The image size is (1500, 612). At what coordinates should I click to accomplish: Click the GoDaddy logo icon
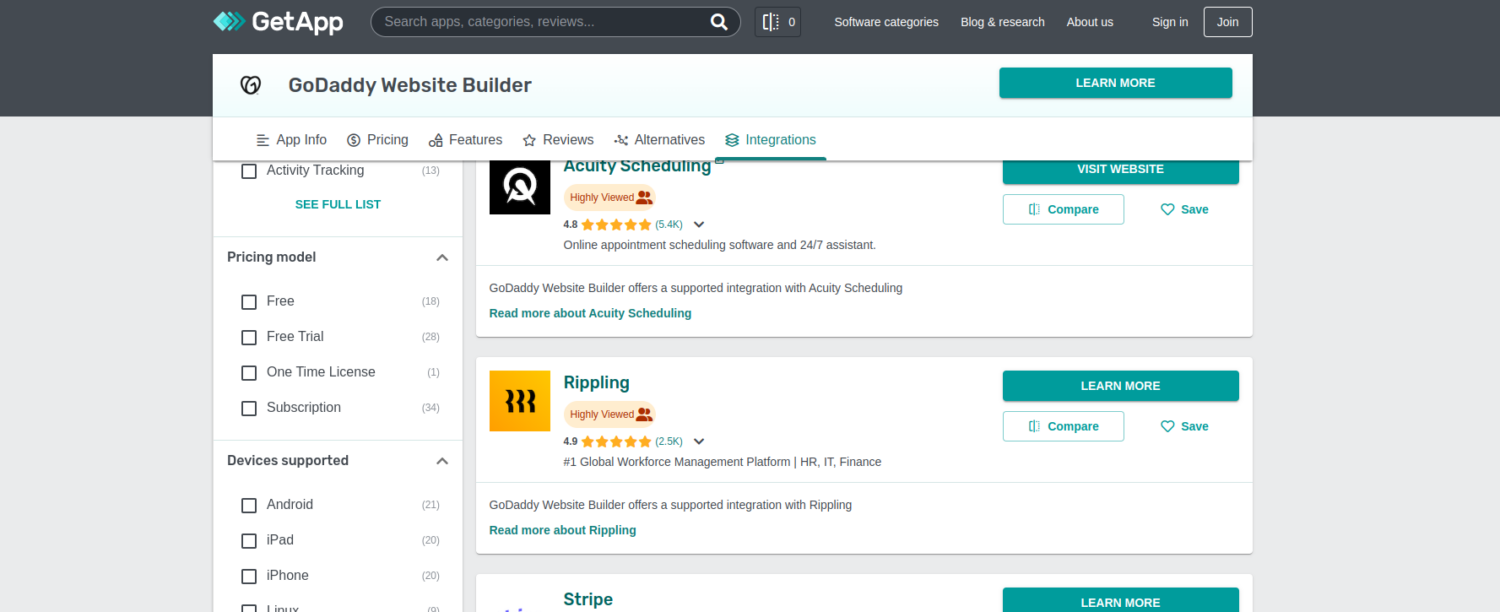click(x=251, y=85)
